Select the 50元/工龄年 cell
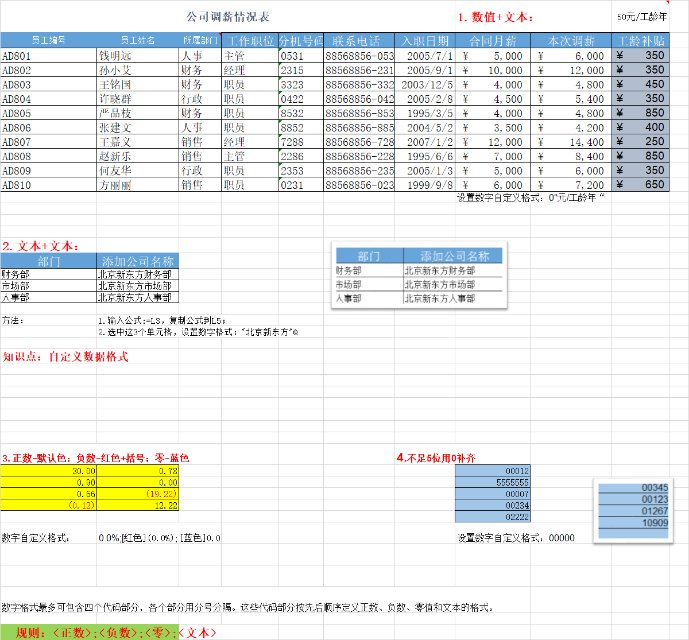This screenshot has width=689, height=640. pyautogui.click(x=640, y=17)
